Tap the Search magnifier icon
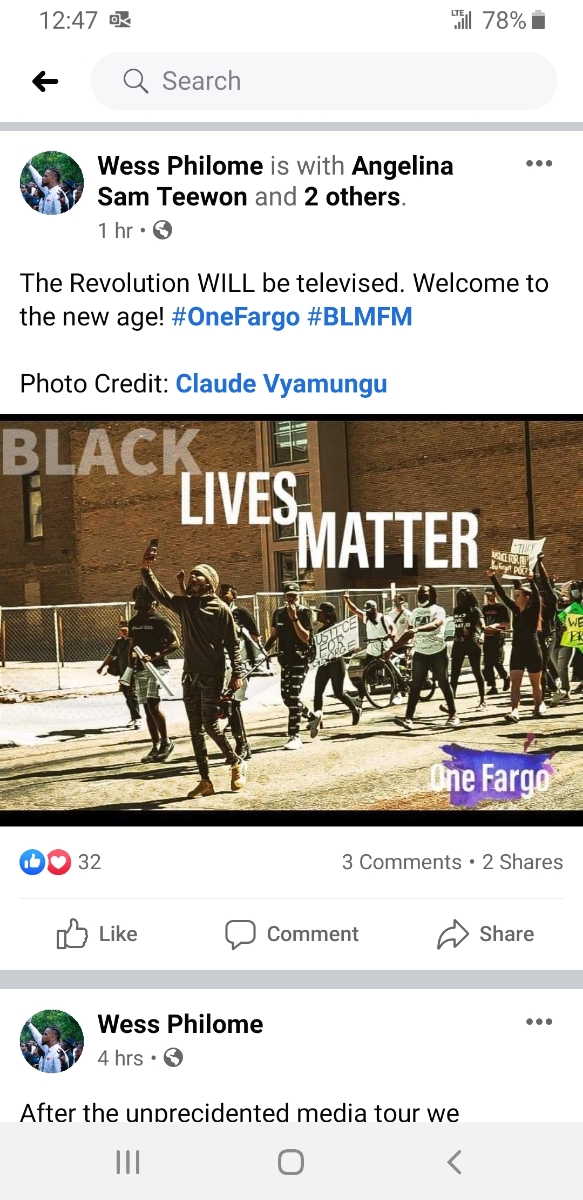Image resolution: width=583 pixels, height=1200 pixels. (x=136, y=81)
